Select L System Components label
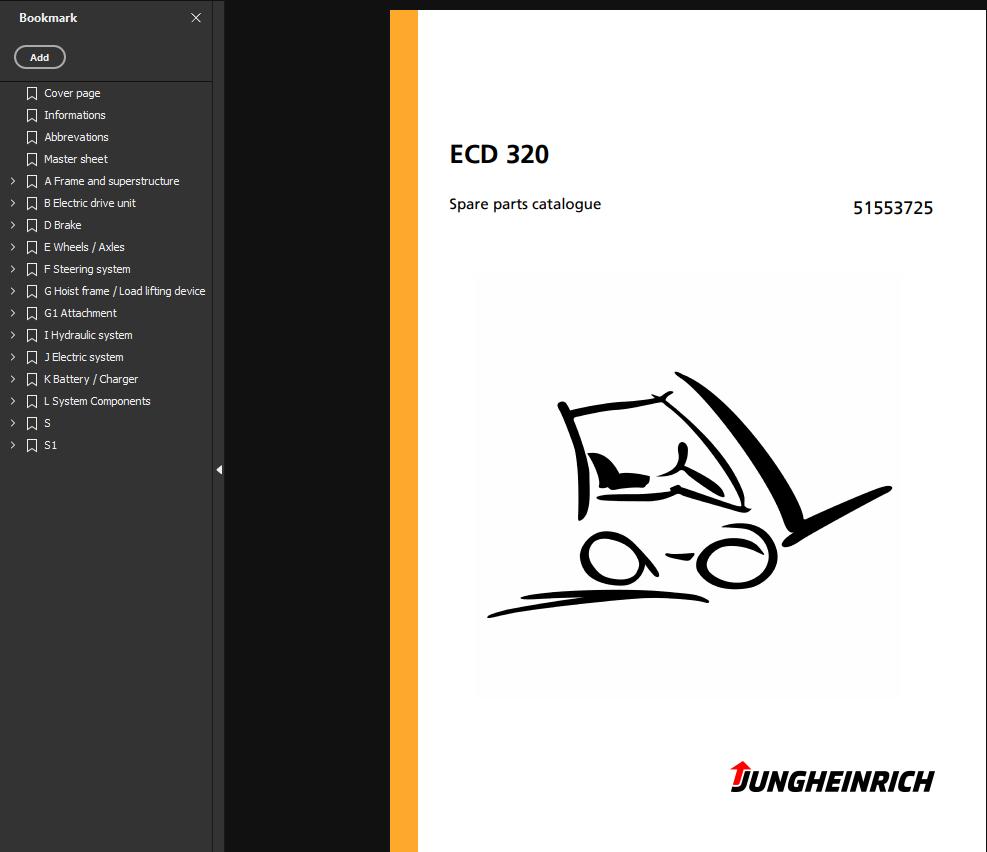Screen dimensions: 987x852 click(97, 401)
